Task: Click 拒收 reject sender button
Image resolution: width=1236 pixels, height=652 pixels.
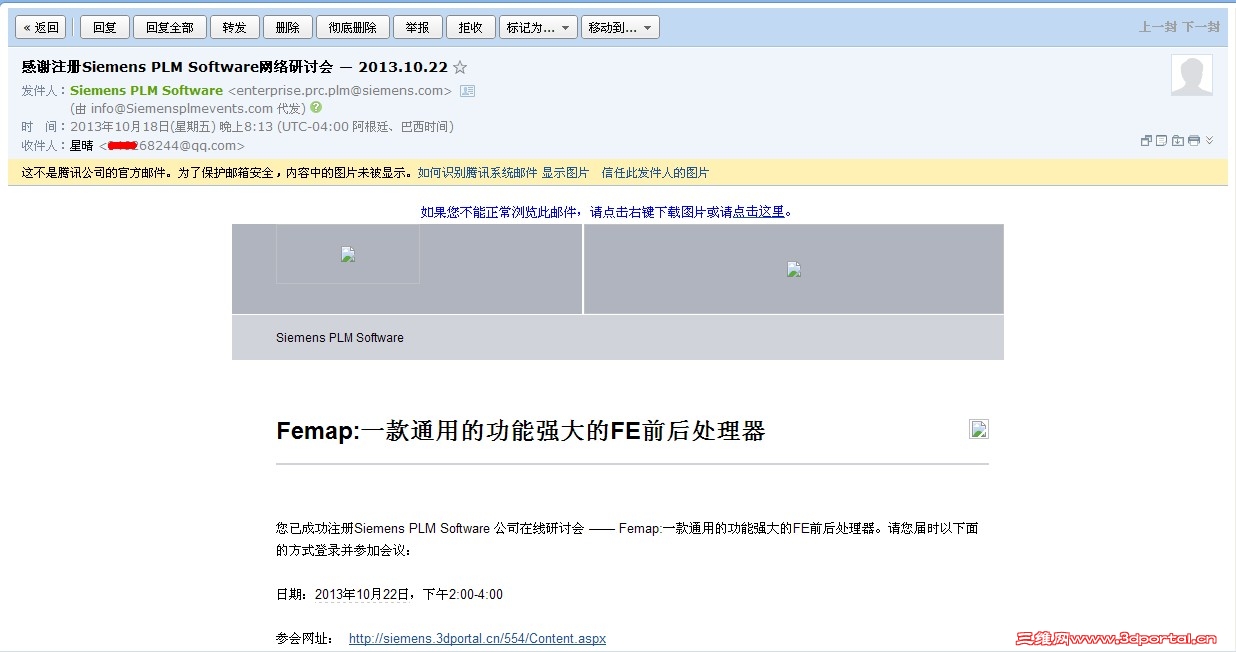Action: coord(471,28)
